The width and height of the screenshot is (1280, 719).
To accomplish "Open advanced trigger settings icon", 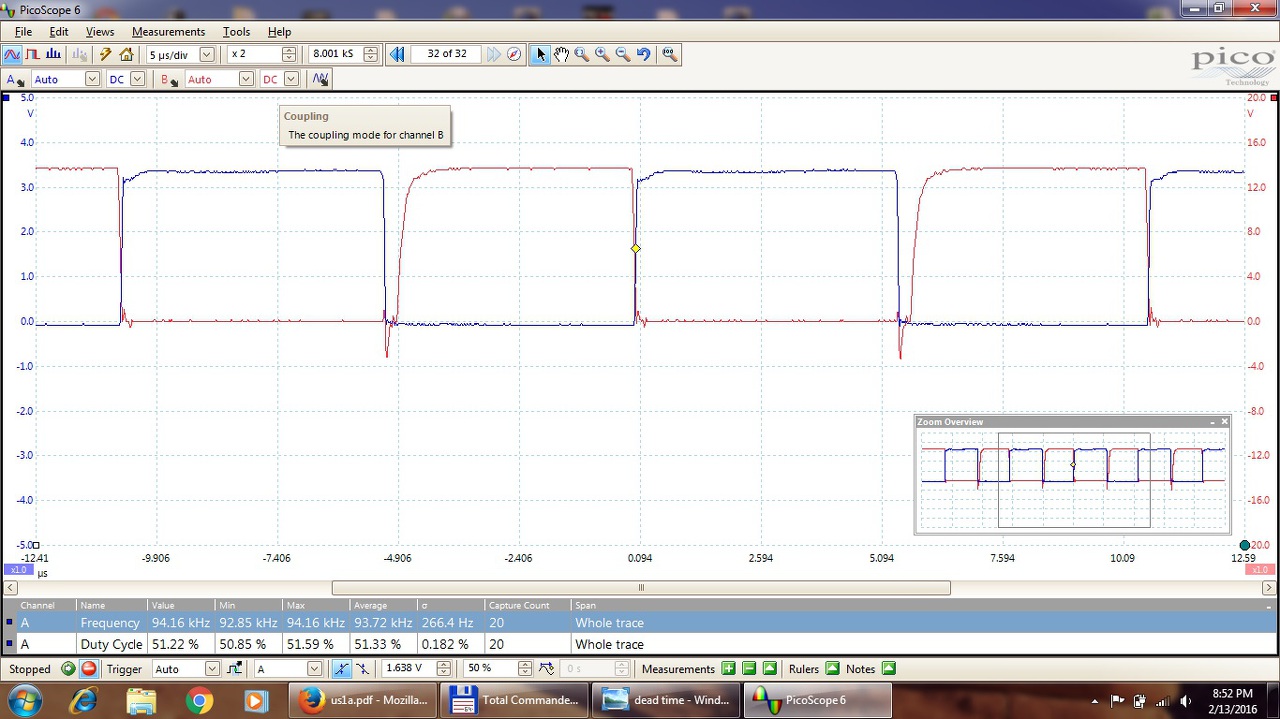I will pos(234,669).
